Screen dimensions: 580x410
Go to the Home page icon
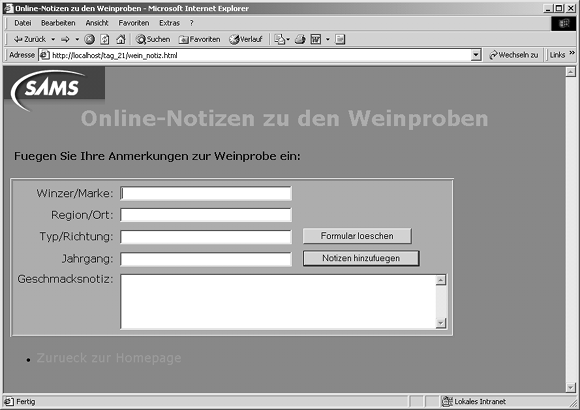121,39
